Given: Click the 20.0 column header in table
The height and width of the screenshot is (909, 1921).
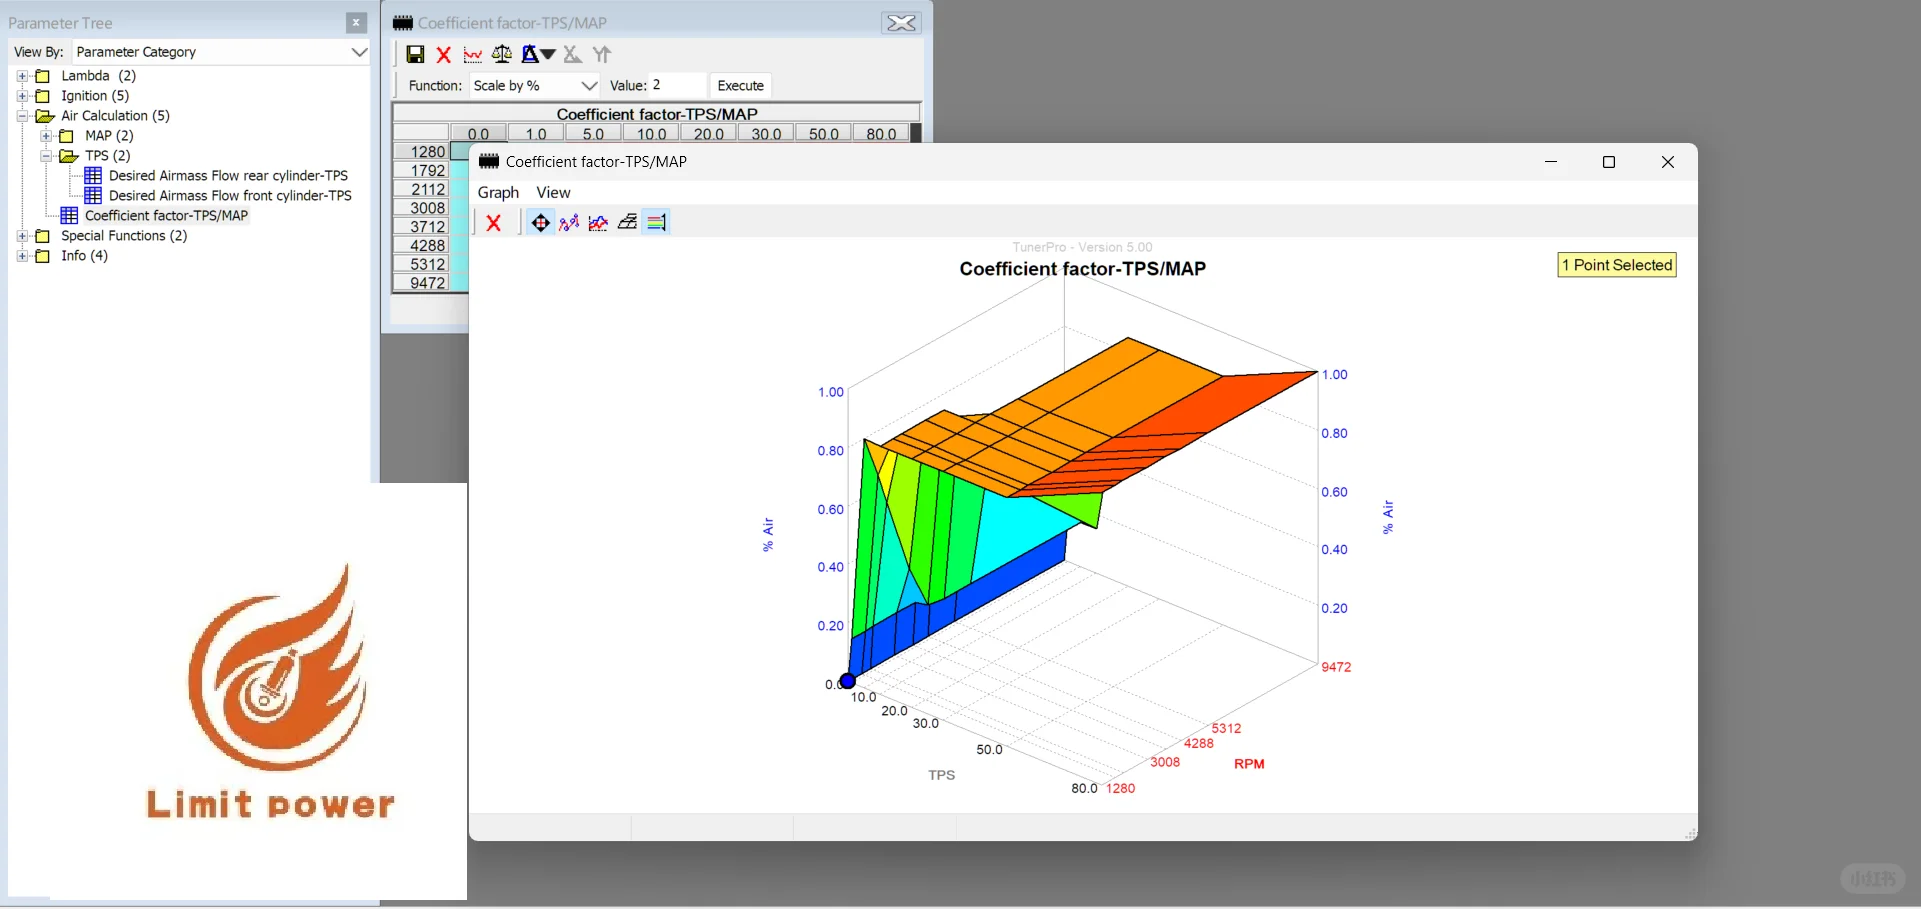Looking at the screenshot, I should [709, 134].
